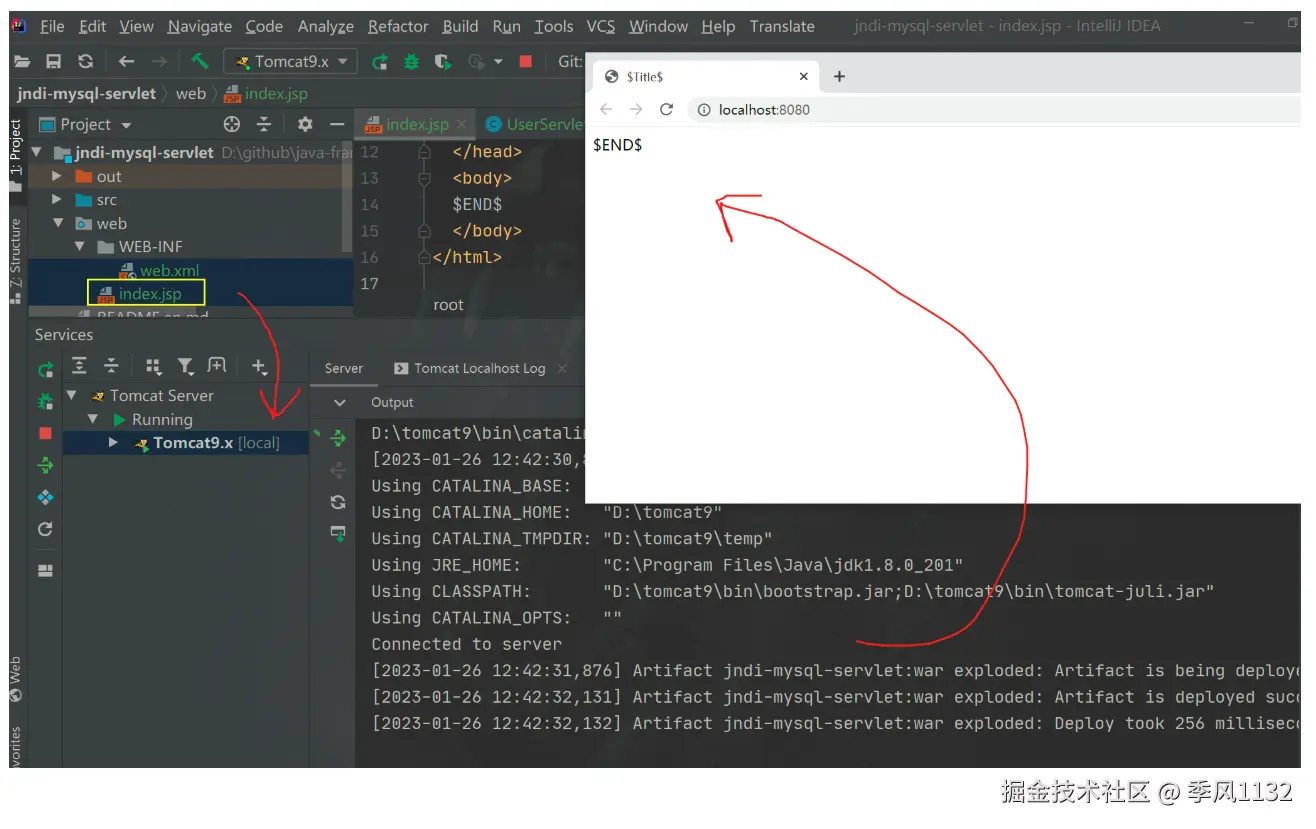This screenshot has height=829, width=1316.
Task: Click the refresh icon beside Output console
Action: [x=338, y=502]
